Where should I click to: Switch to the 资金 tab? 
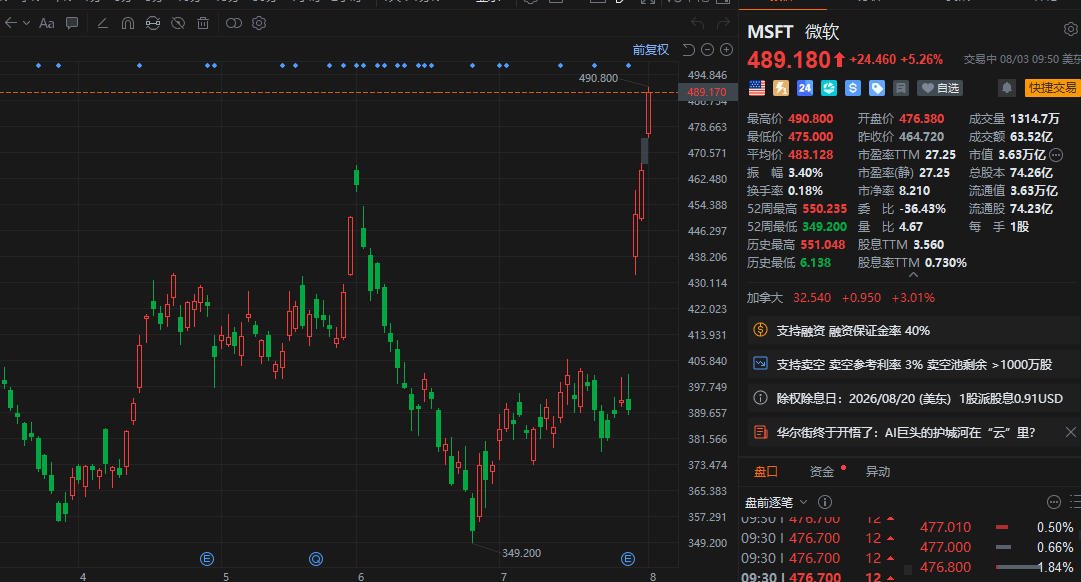[x=822, y=472]
